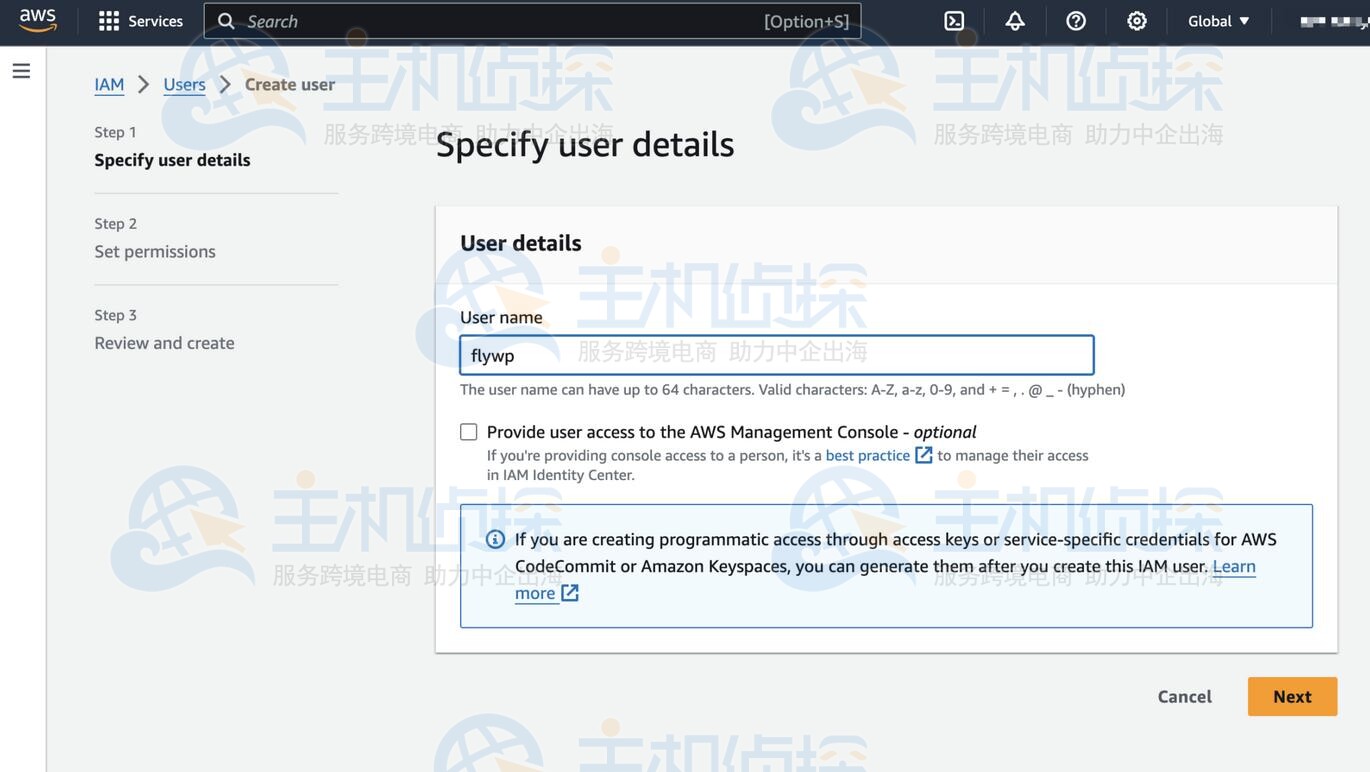Launch the CloudShell terminal icon
The height and width of the screenshot is (772, 1370).
coord(954,21)
